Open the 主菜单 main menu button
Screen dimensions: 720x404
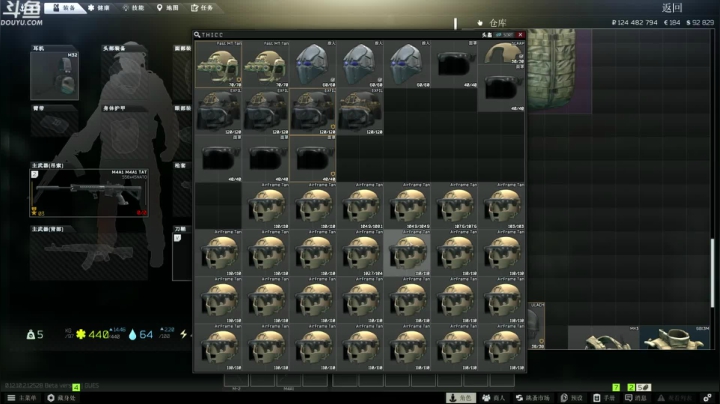22,398
